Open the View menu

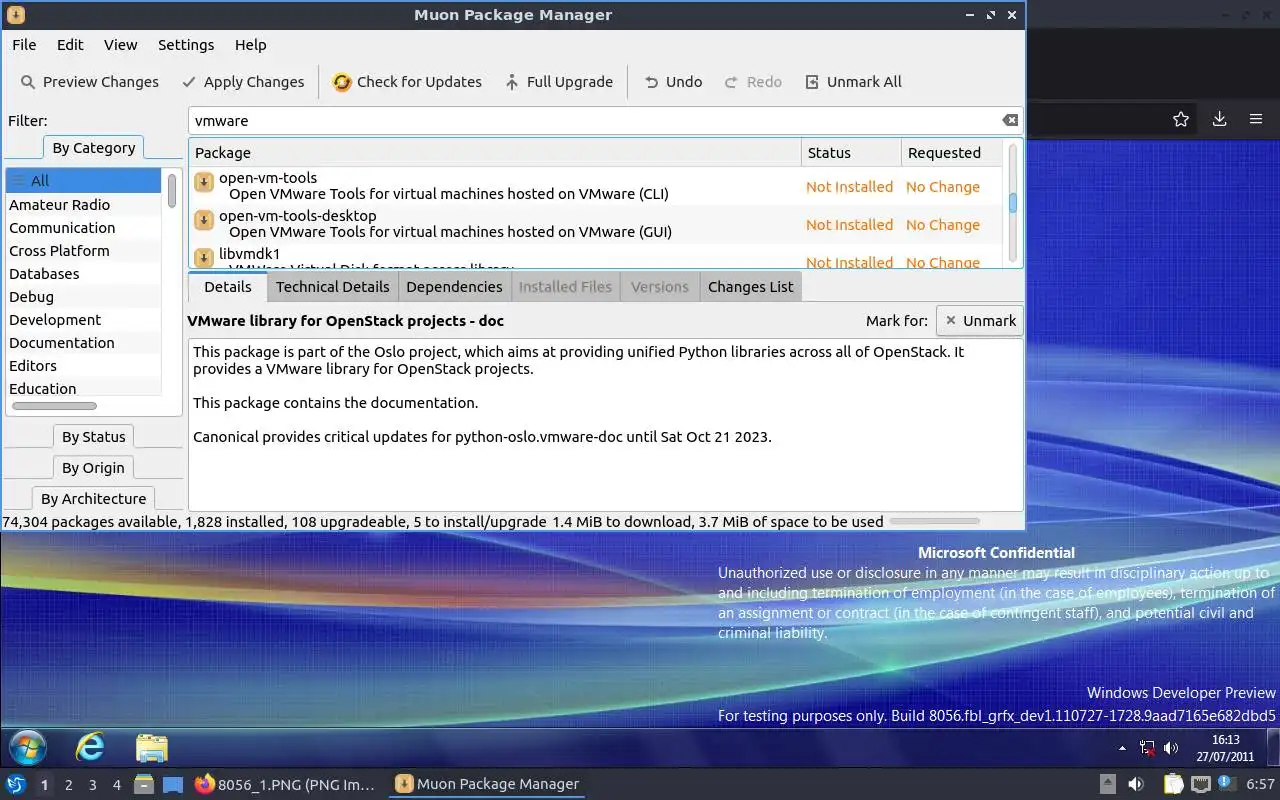(x=121, y=45)
